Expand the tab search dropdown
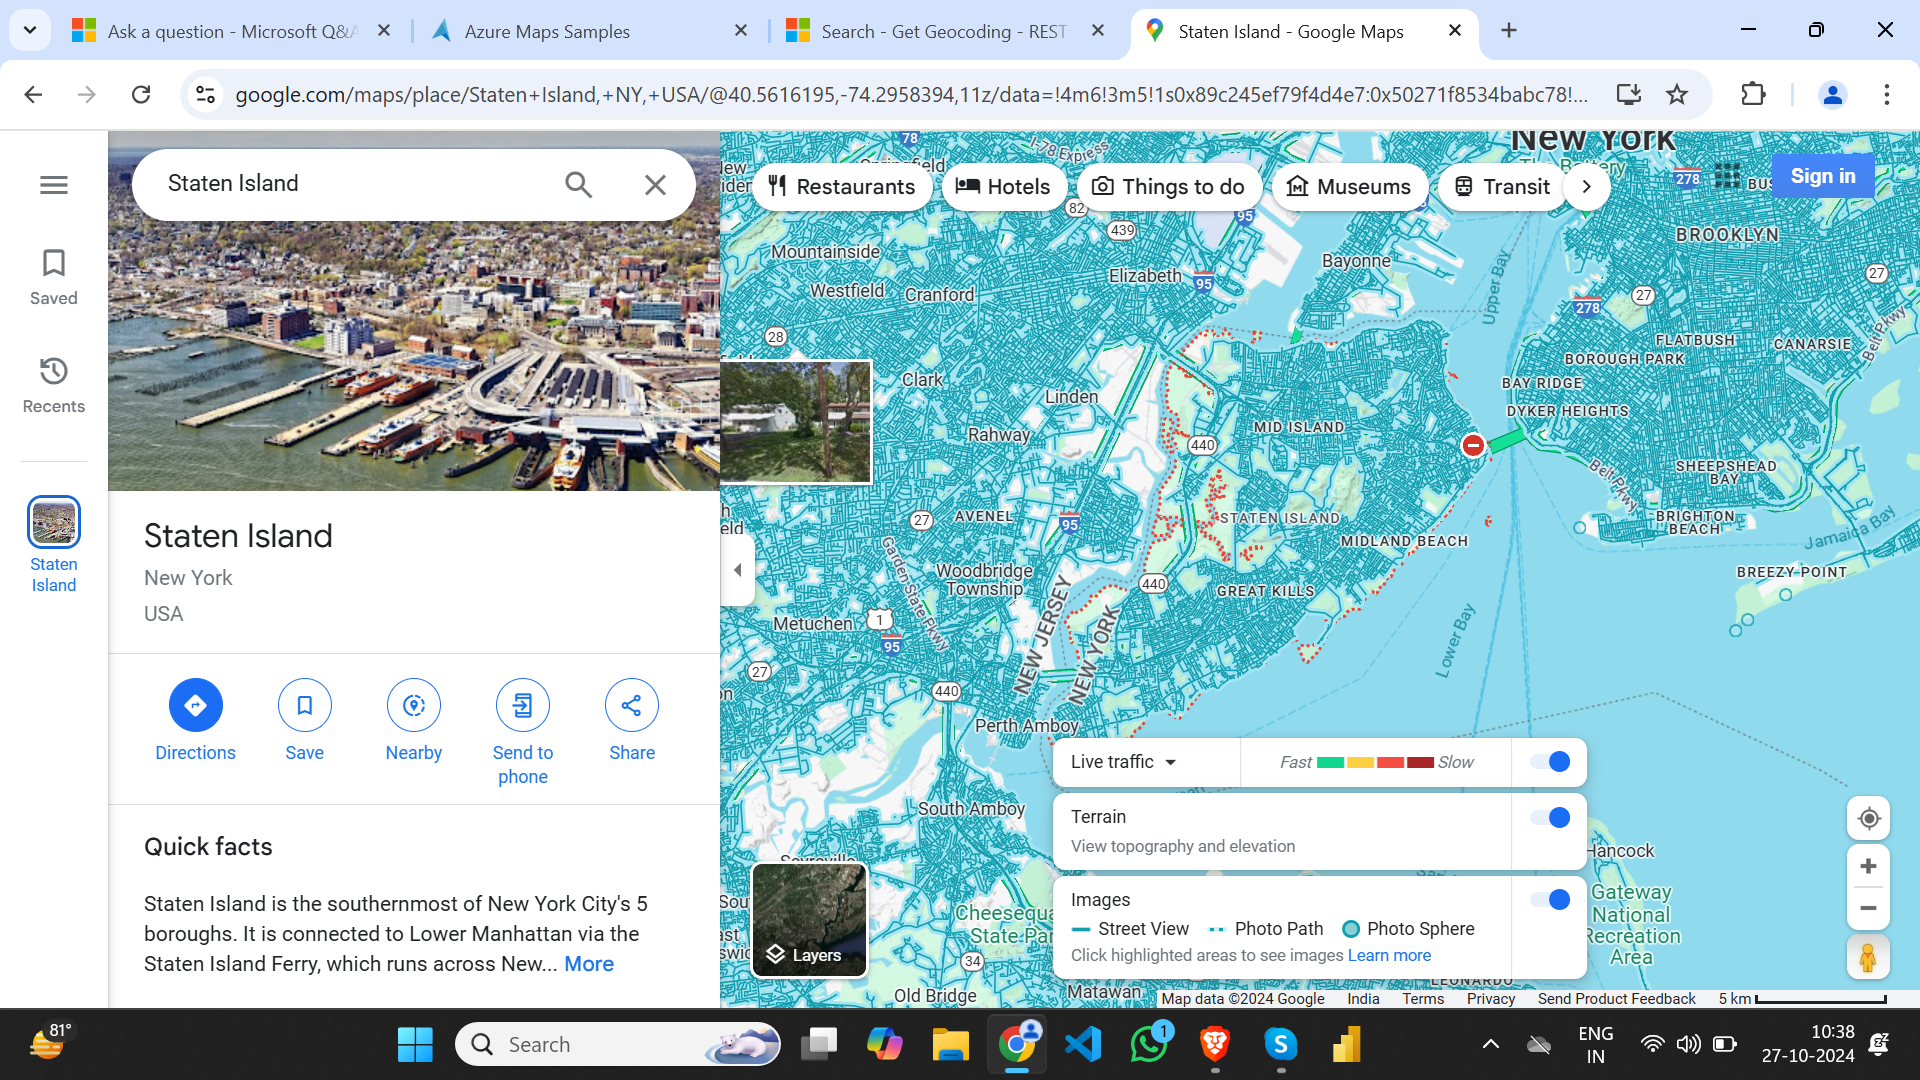This screenshot has width=1920, height=1080. [x=30, y=31]
